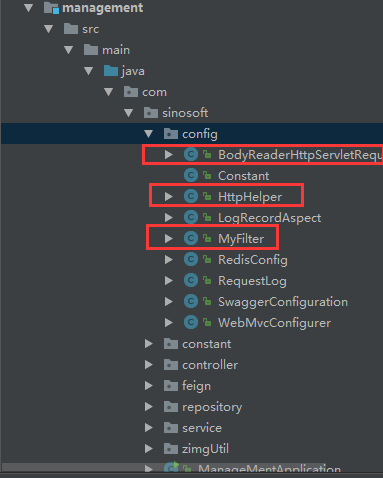Screen dimensions: 383x478
Task: Select the repository package
Action: click(x=212, y=407)
